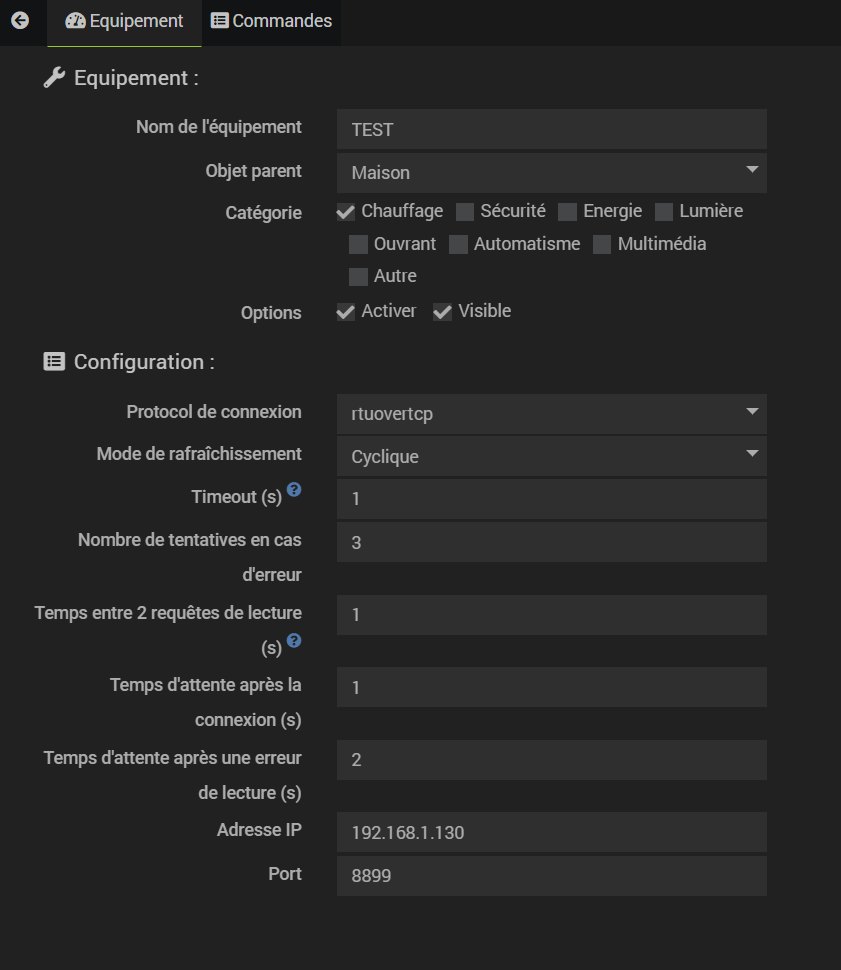Image resolution: width=841 pixels, height=970 pixels.
Task: Toggle the Automatisme checkbox
Action: pos(459,245)
